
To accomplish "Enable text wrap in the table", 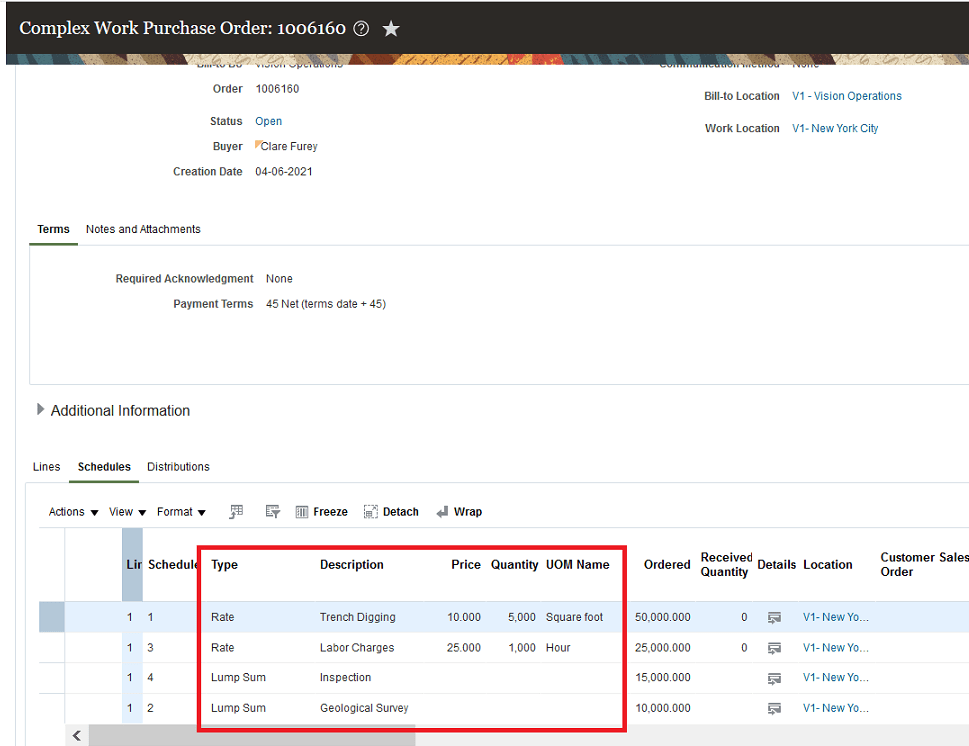I will click(x=459, y=511).
